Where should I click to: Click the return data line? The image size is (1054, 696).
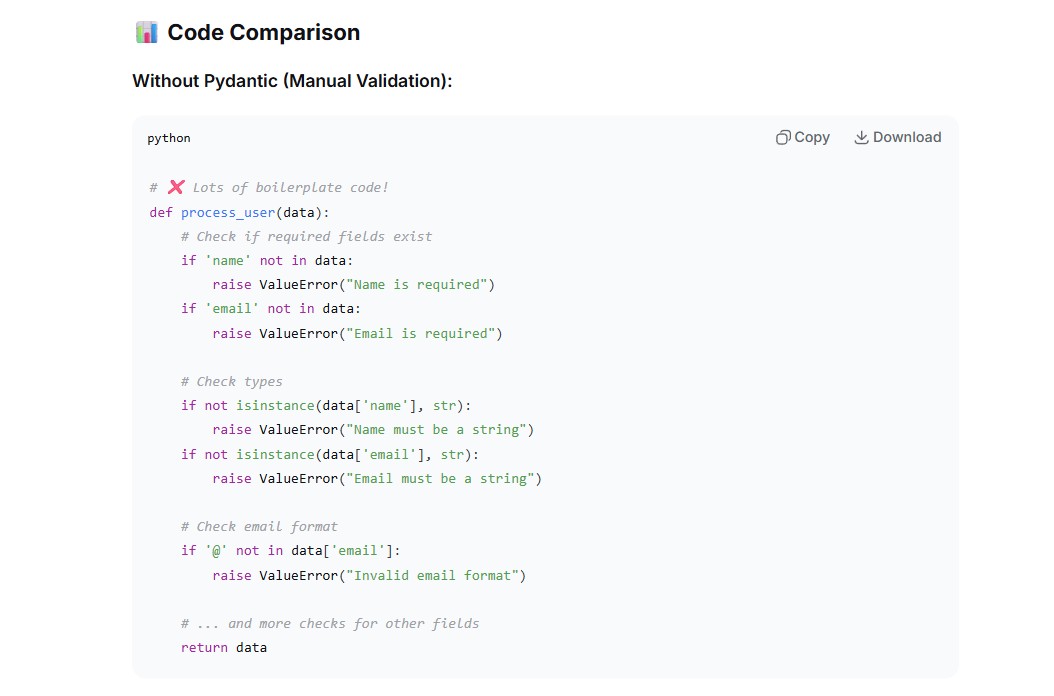coord(224,648)
